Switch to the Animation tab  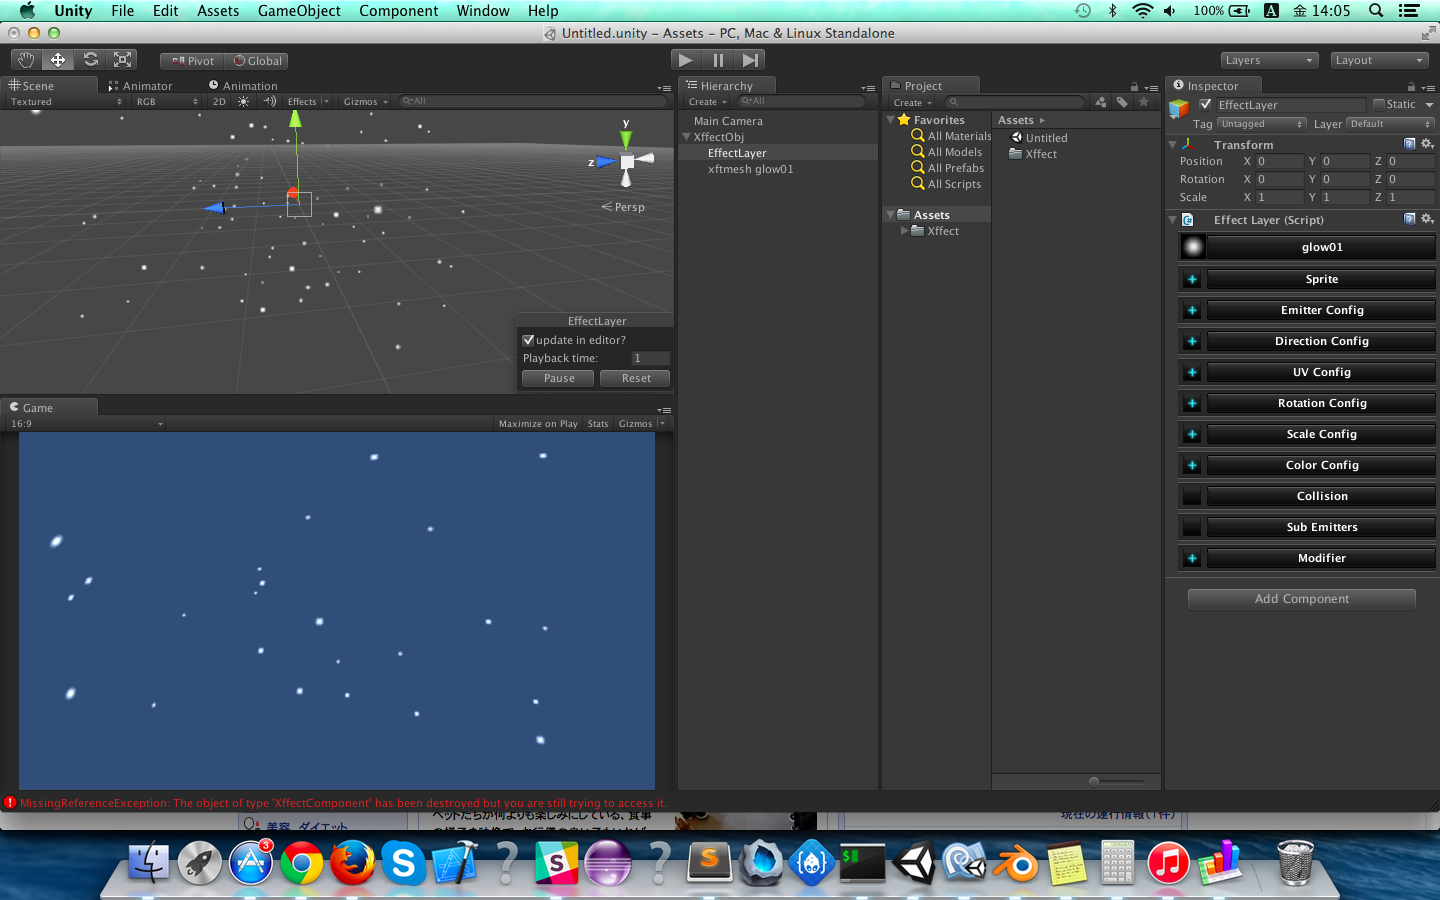pyautogui.click(x=243, y=86)
